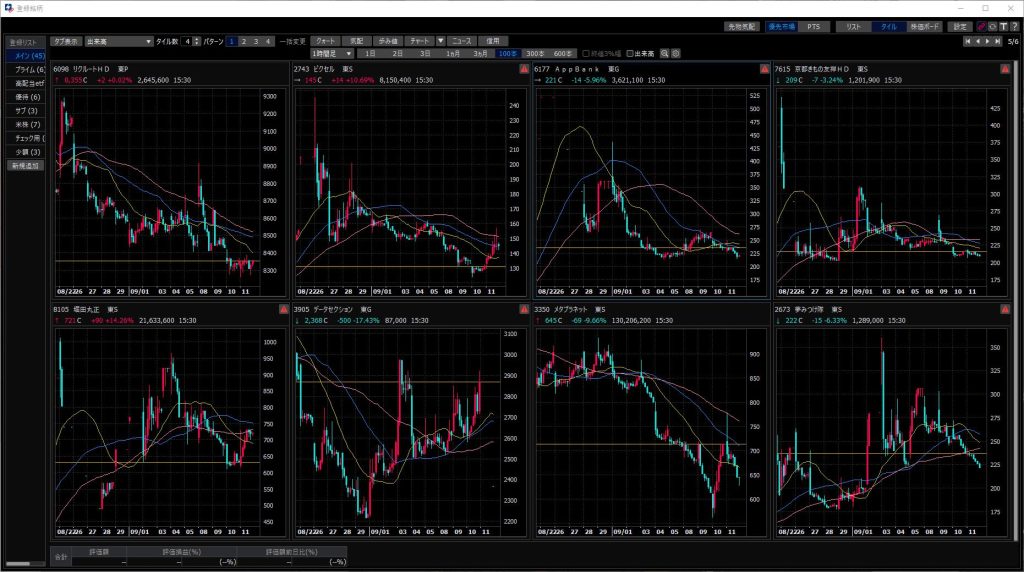Screen dimensions: 1024x572
Task: Click the magnifier zoom icon beside 出来高 checkbox
Action: point(665,52)
